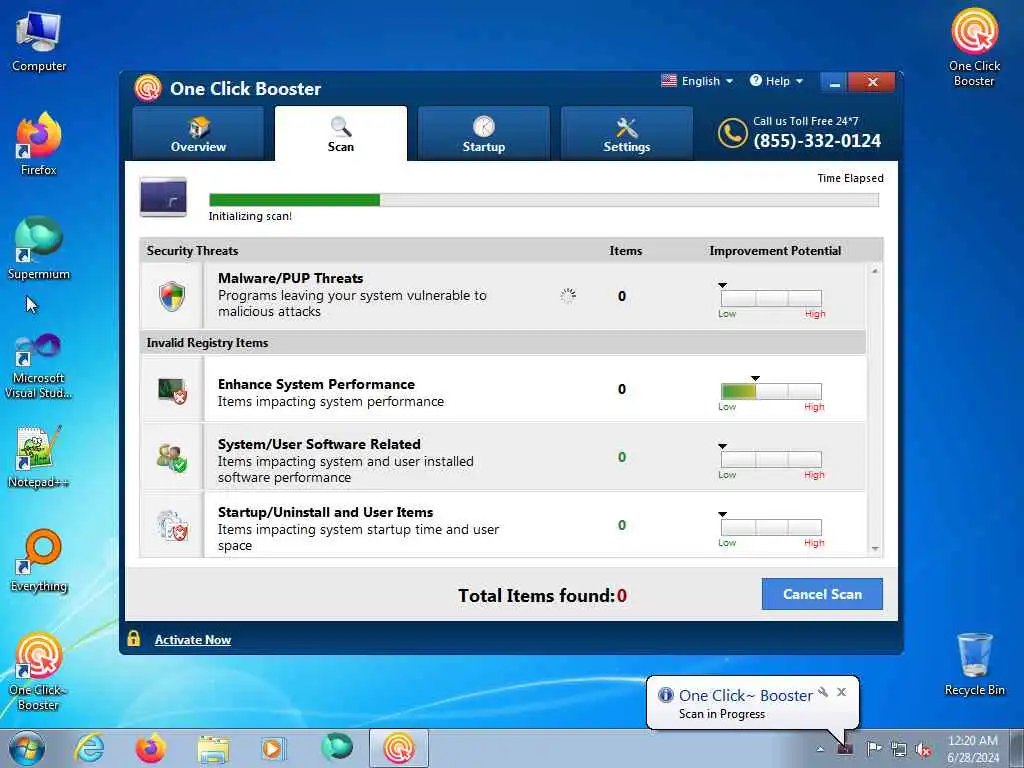Screen dimensions: 1024x768
Task: Click the taskbar clock showing 12:20 AM
Action: pyautogui.click(x=973, y=748)
